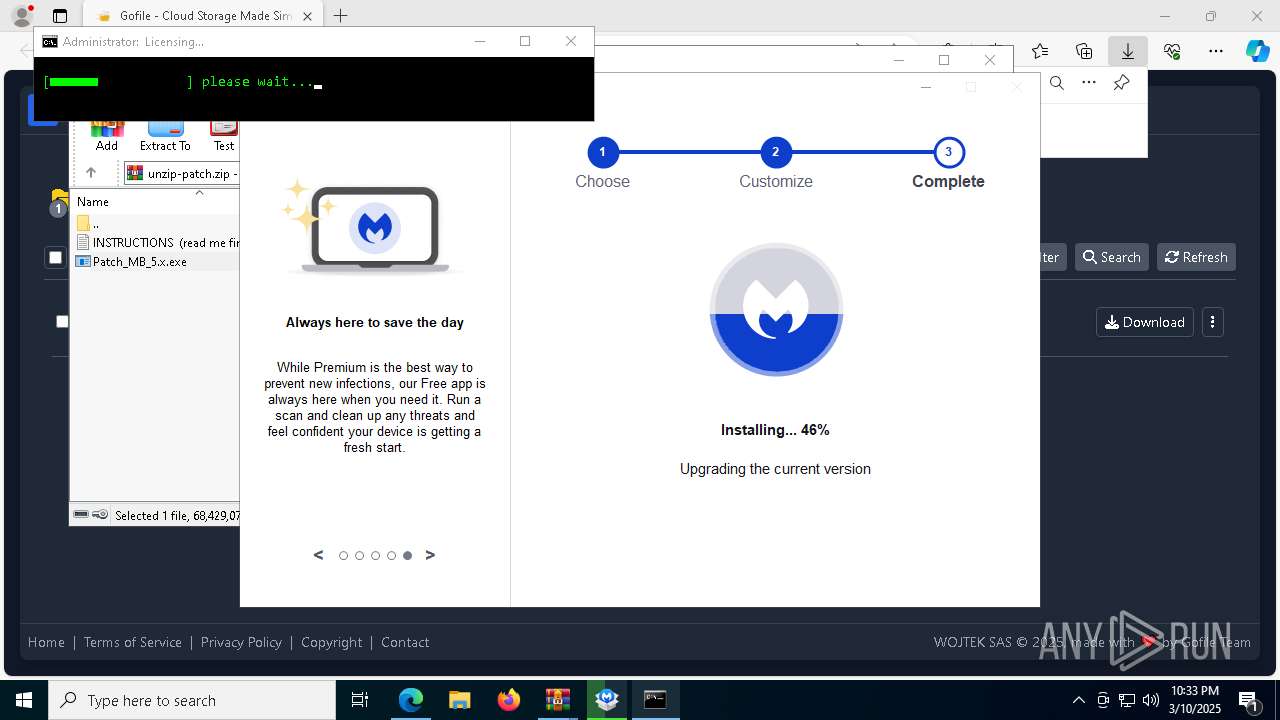Screen dimensions: 1280x720
Task: Open the notification center
Action: tap(1248, 700)
